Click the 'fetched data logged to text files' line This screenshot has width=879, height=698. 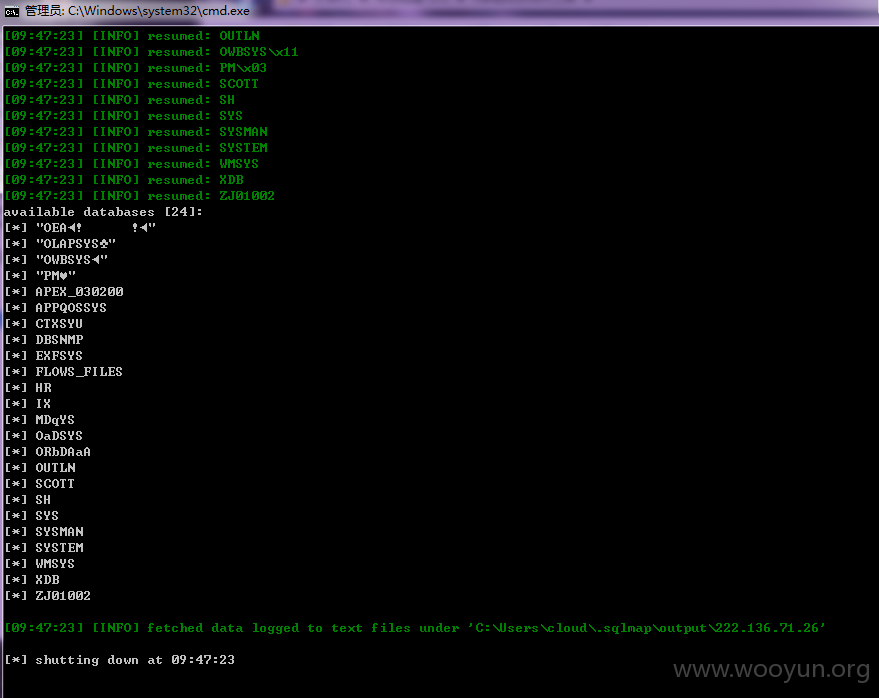coord(415,628)
